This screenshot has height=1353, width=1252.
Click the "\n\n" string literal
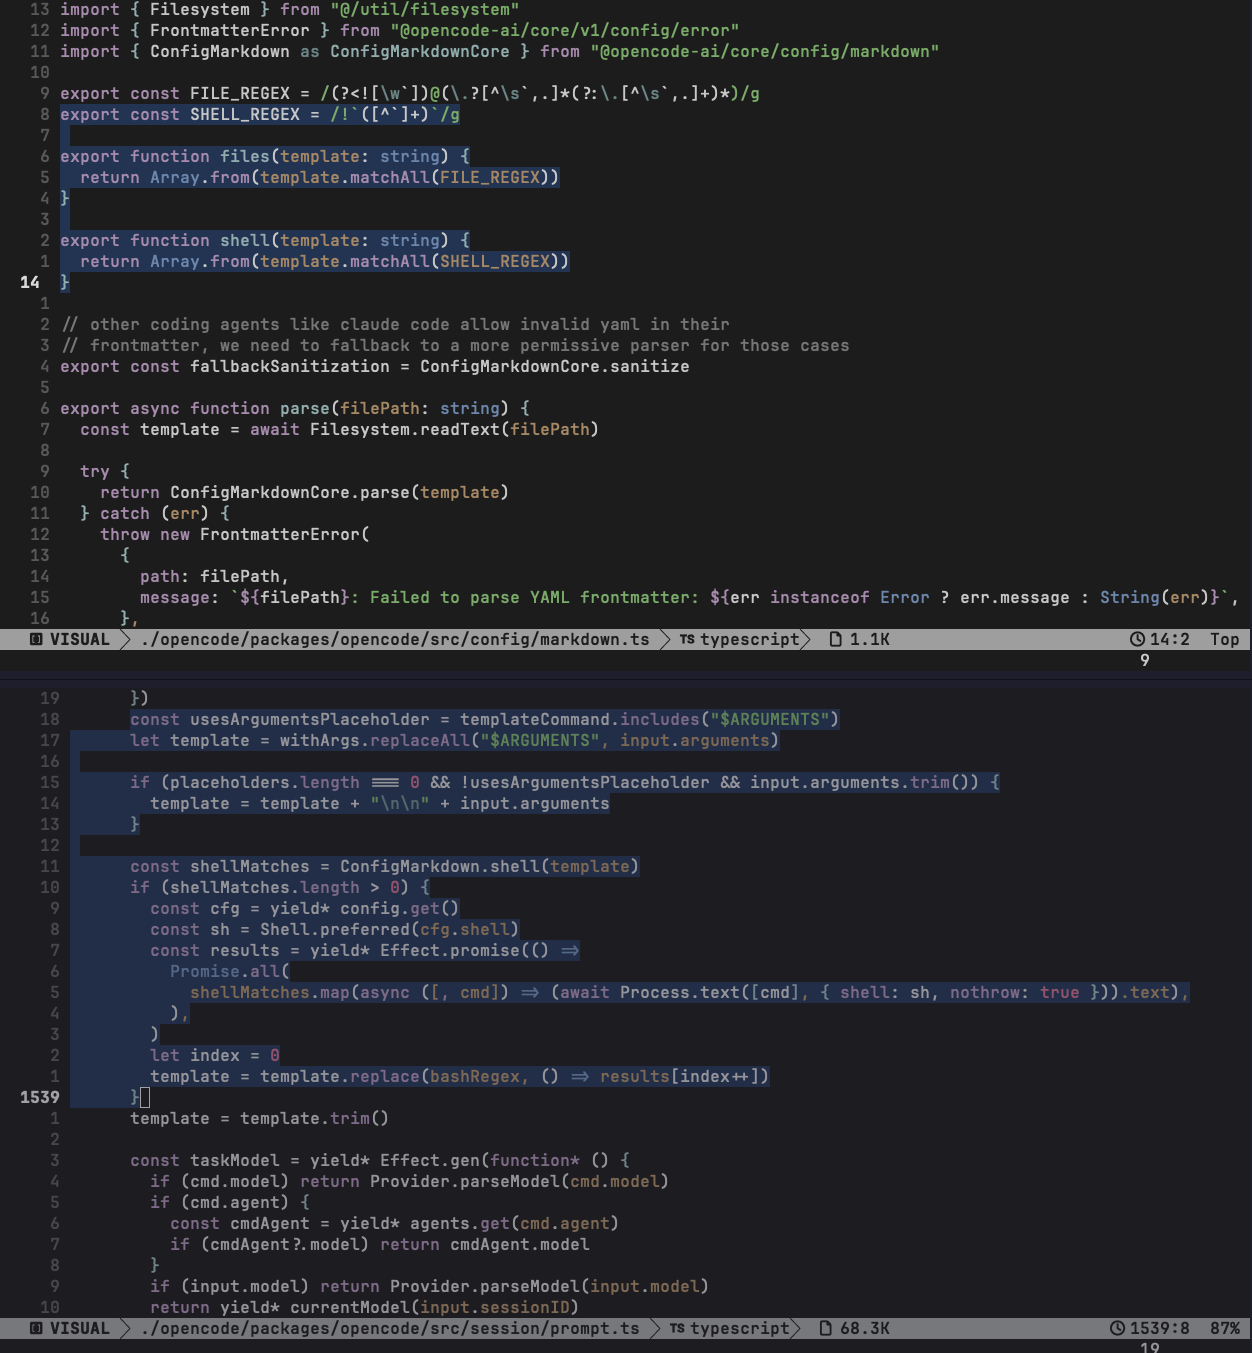pyautogui.click(x=400, y=803)
